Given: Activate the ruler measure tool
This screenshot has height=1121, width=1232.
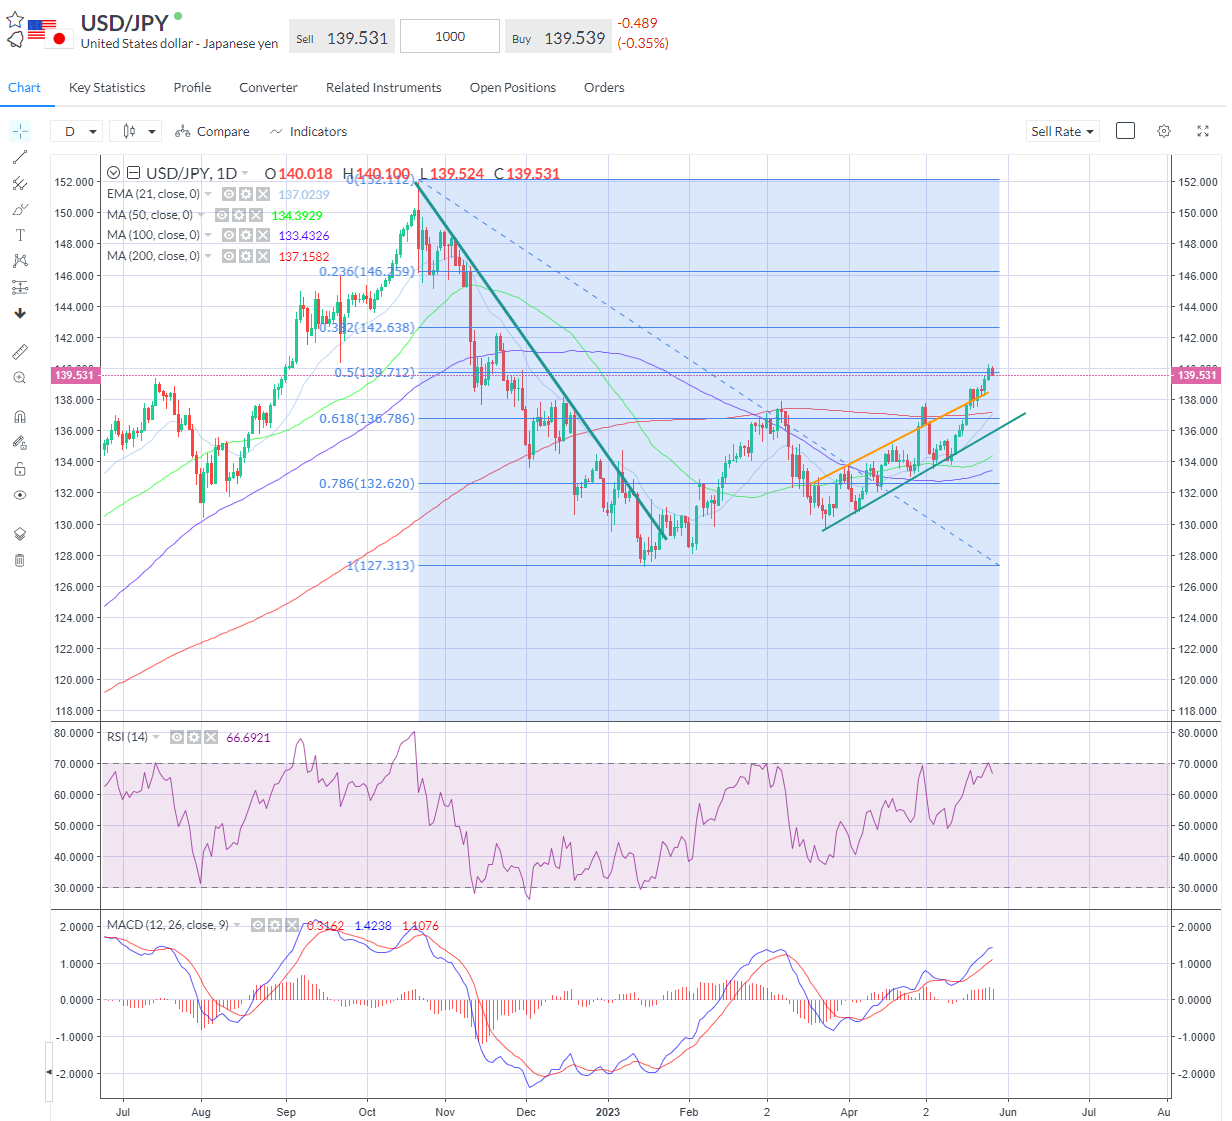Looking at the screenshot, I should 20,351.
